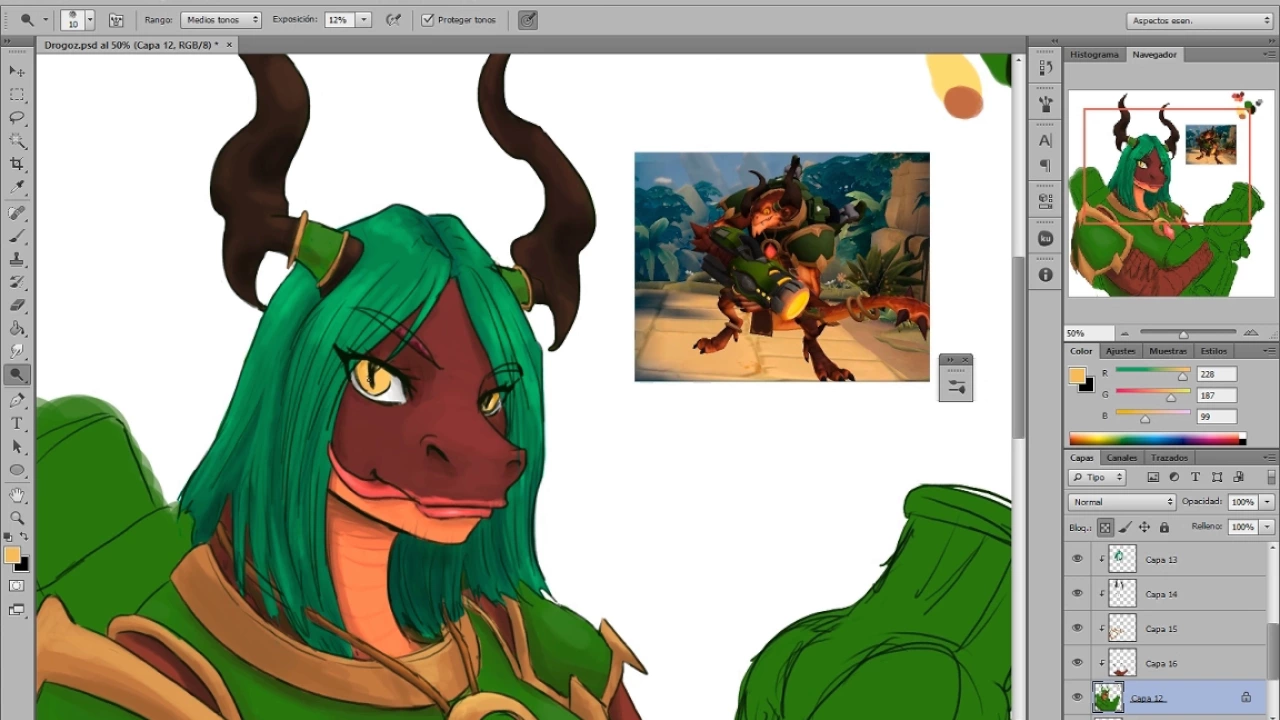Image resolution: width=1280 pixels, height=720 pixels.
Task: Switch to the Ajustes tab
Action: (x=1120, y=351)
